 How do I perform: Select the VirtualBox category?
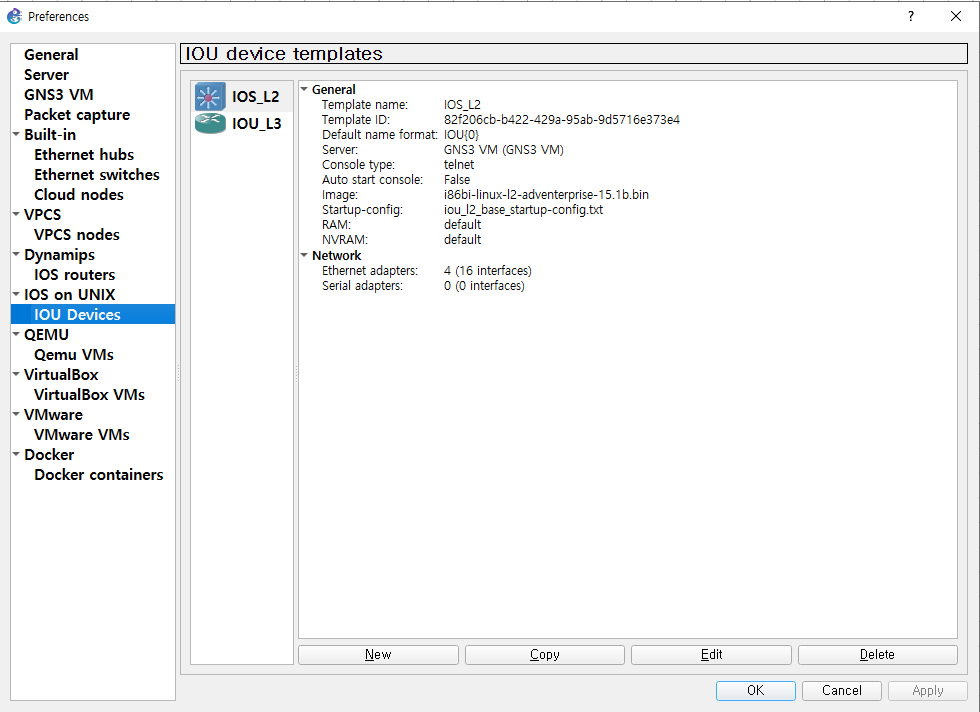tap(61, 374)
